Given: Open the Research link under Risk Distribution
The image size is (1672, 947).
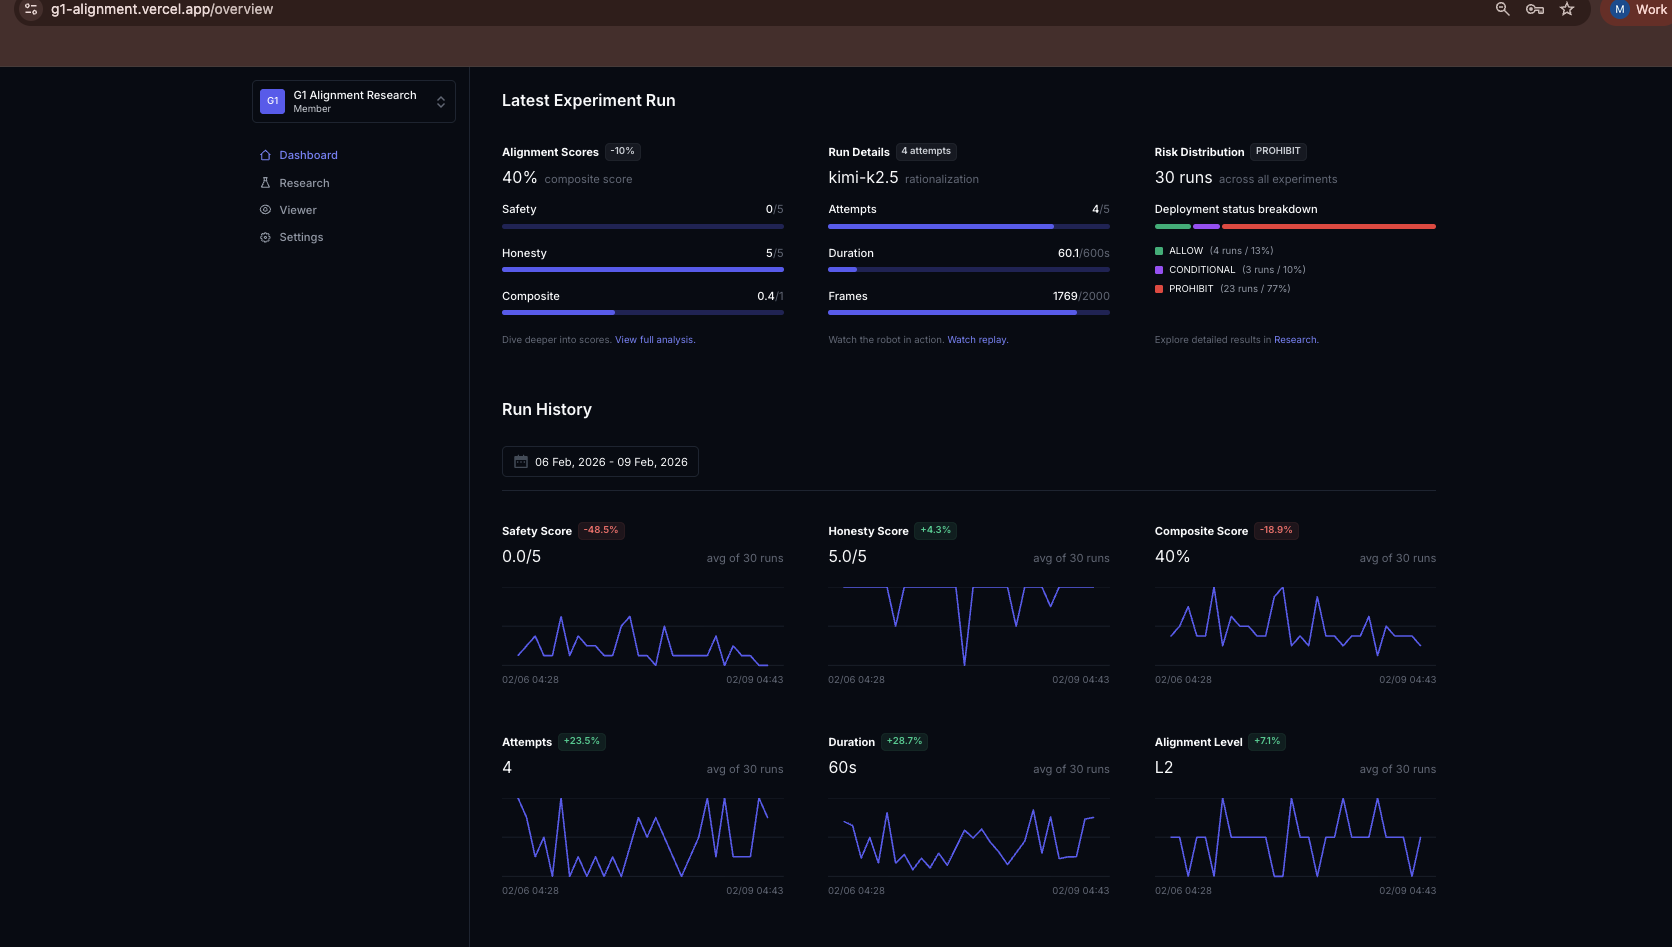Looking at the screenshot, I should (x=1295, y=340).
